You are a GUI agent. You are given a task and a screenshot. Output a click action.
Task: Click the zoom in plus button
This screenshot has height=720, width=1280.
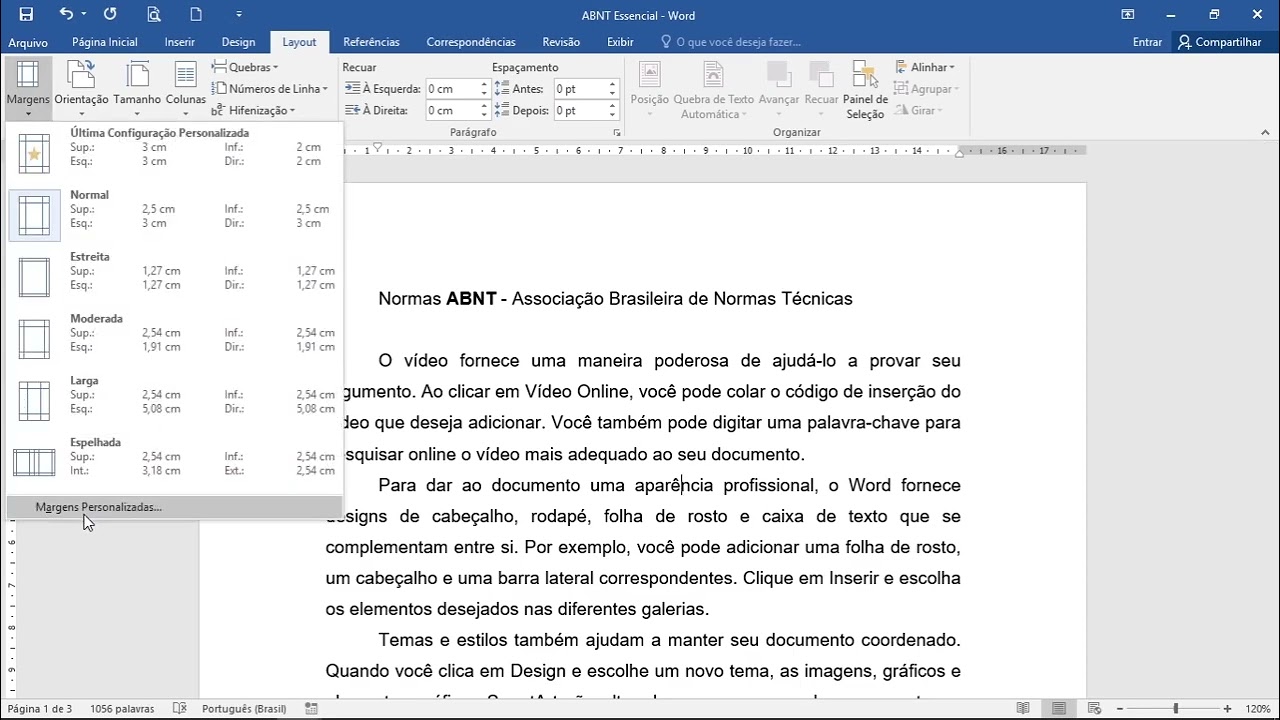click(x=1228, y=709)
